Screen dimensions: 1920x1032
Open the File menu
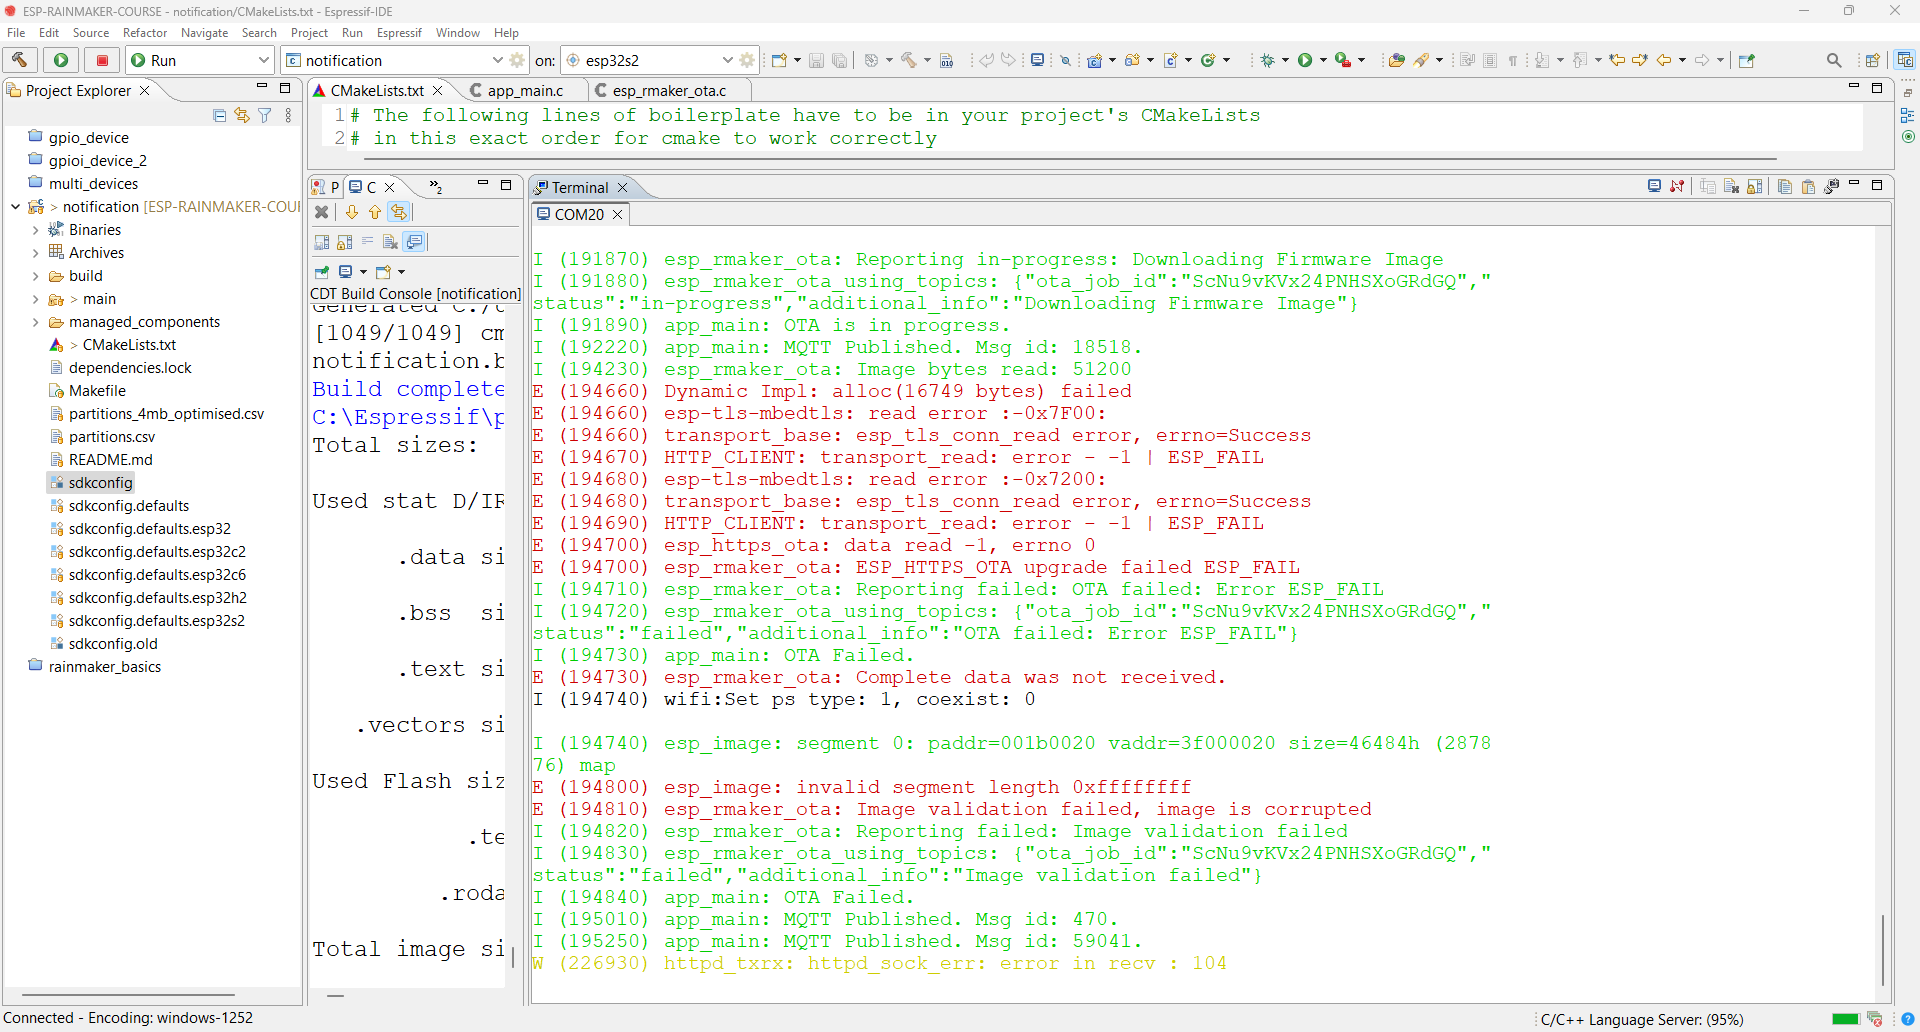pyautogui.click(x=16, y=33)
